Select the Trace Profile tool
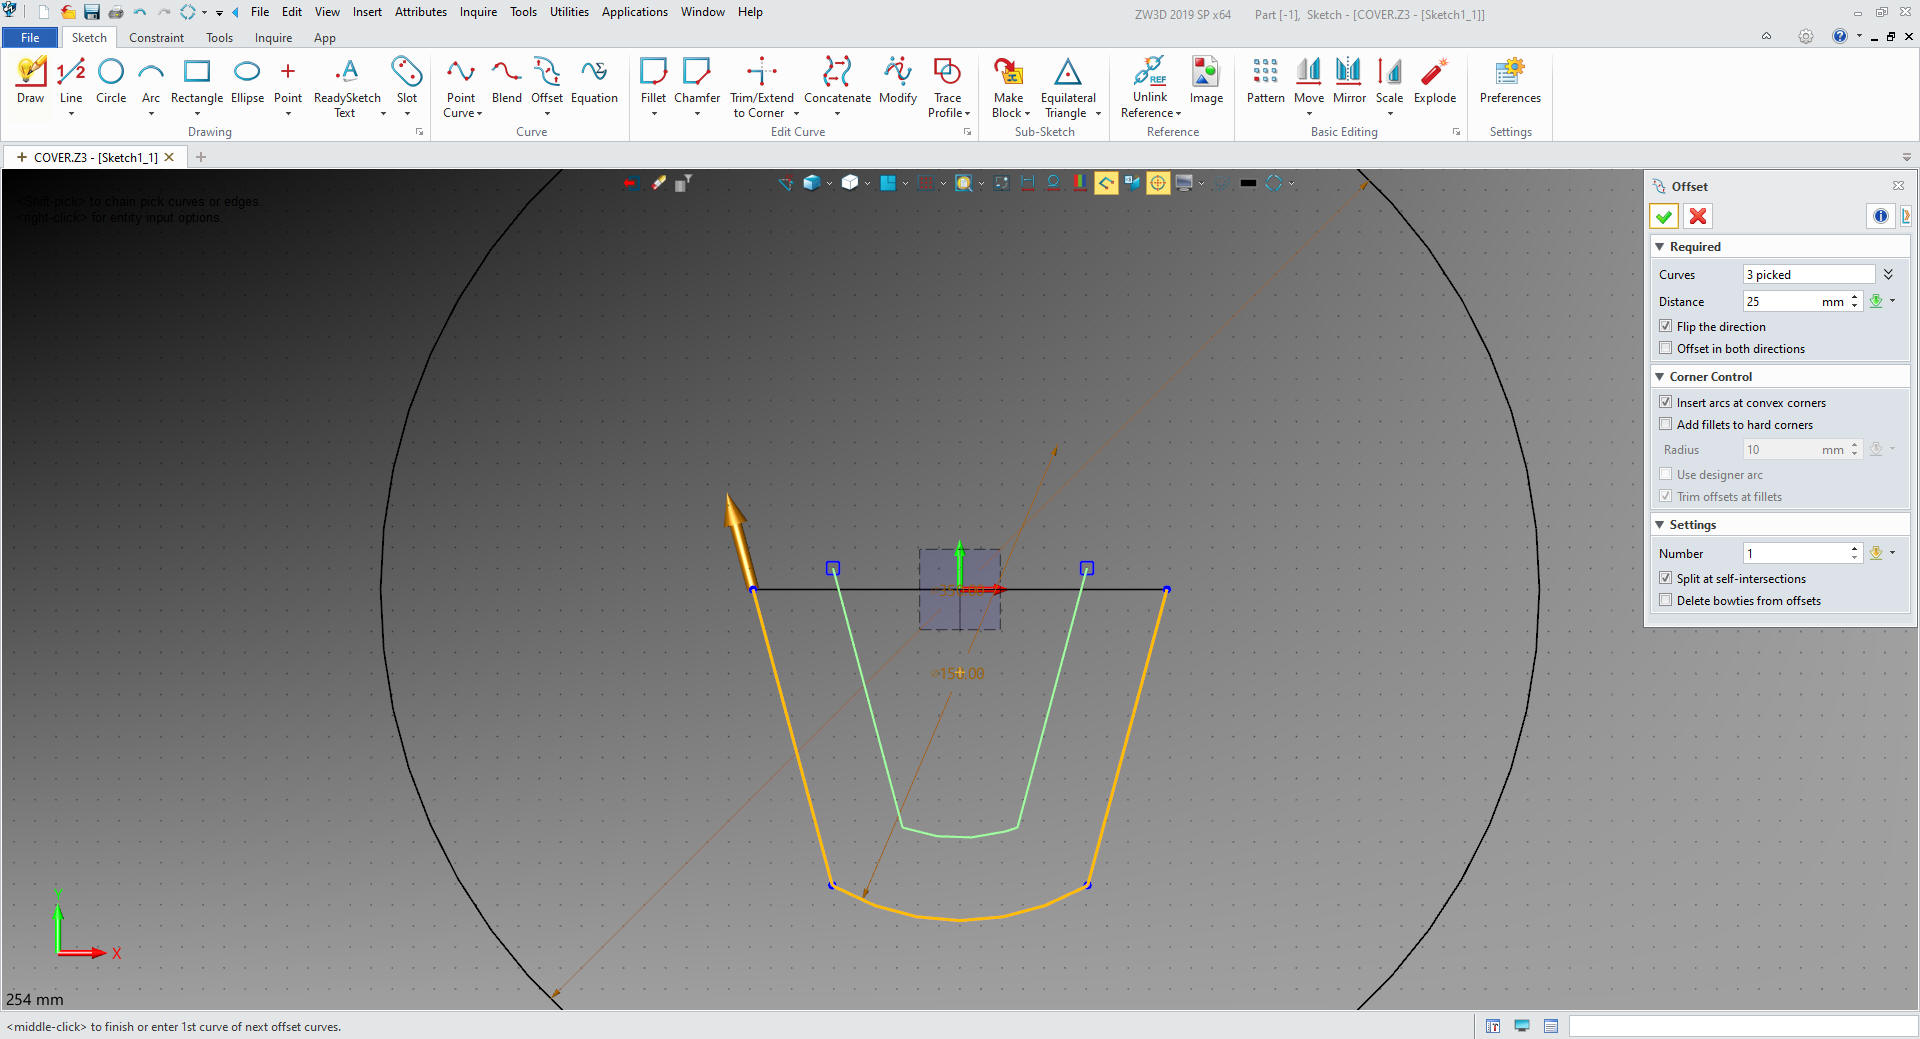The height and width of the screenshot is (1039, 1920). coord(947,87)
